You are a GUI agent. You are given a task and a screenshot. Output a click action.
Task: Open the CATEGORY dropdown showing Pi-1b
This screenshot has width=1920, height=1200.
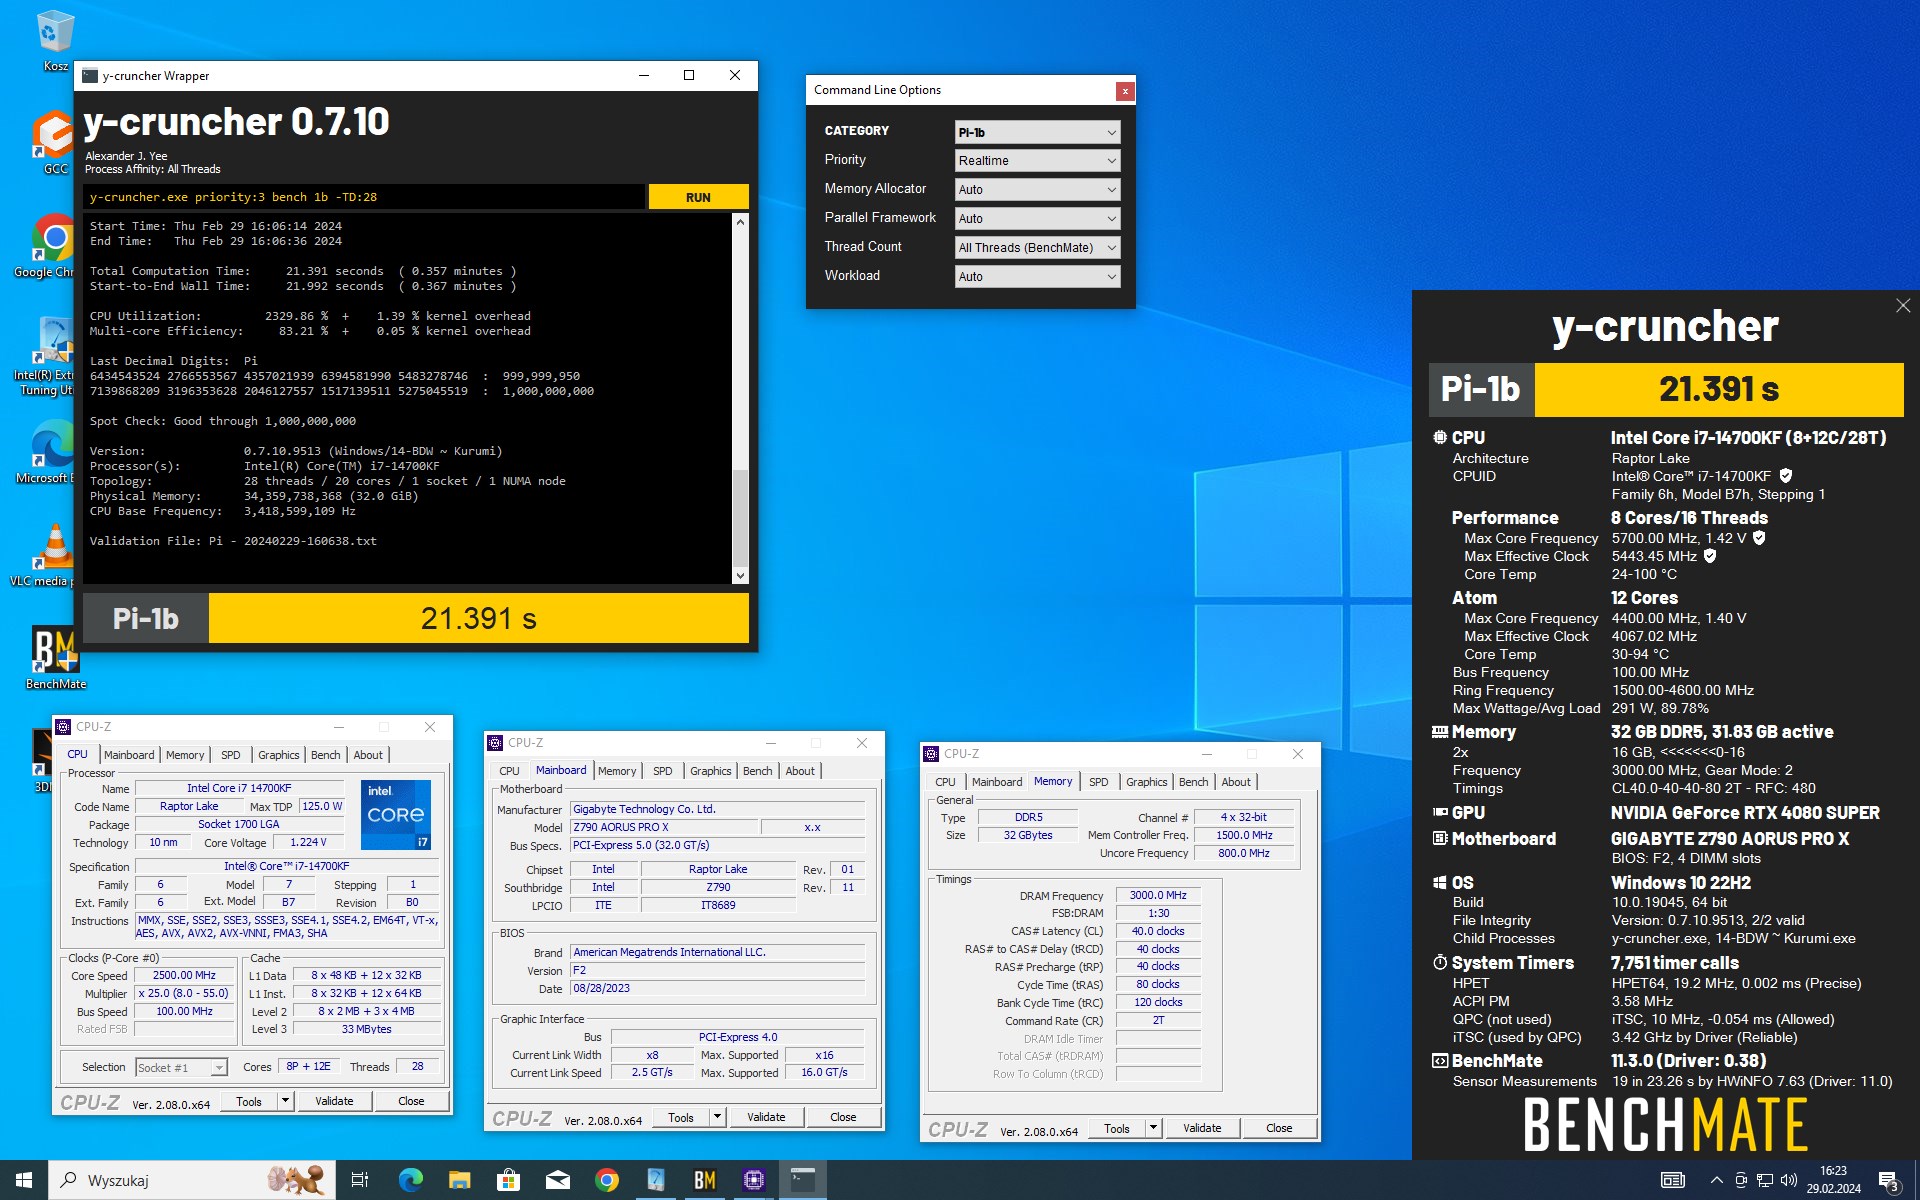1037,132
